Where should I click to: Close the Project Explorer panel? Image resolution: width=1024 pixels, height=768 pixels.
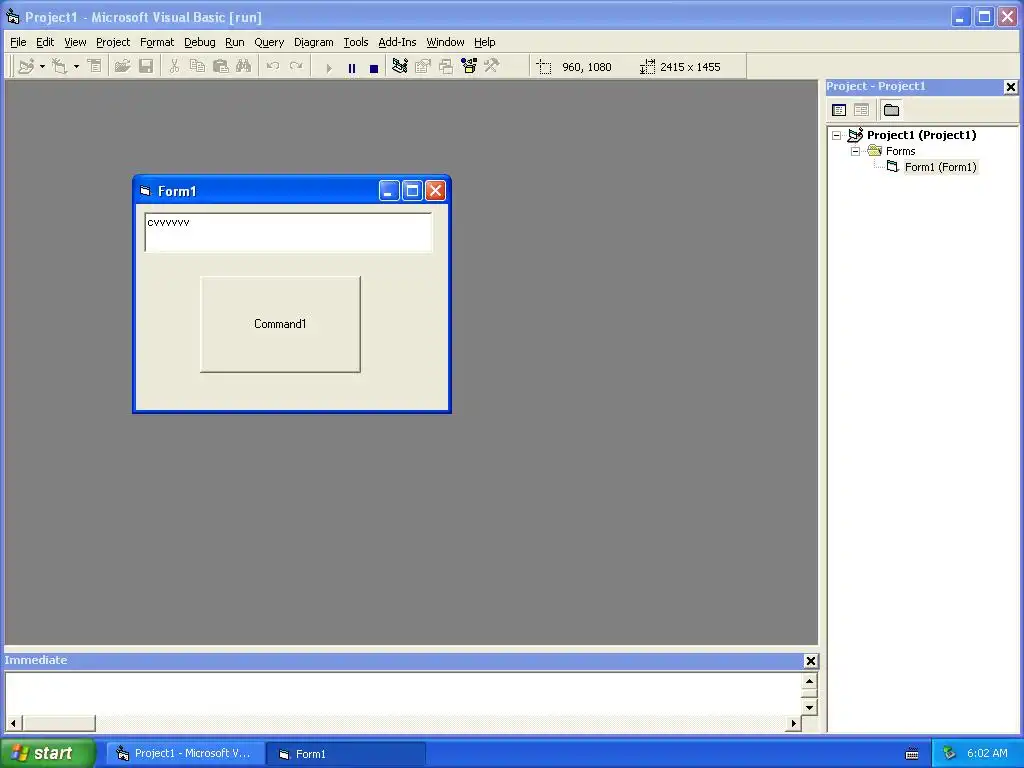[x=1010, y=87]
